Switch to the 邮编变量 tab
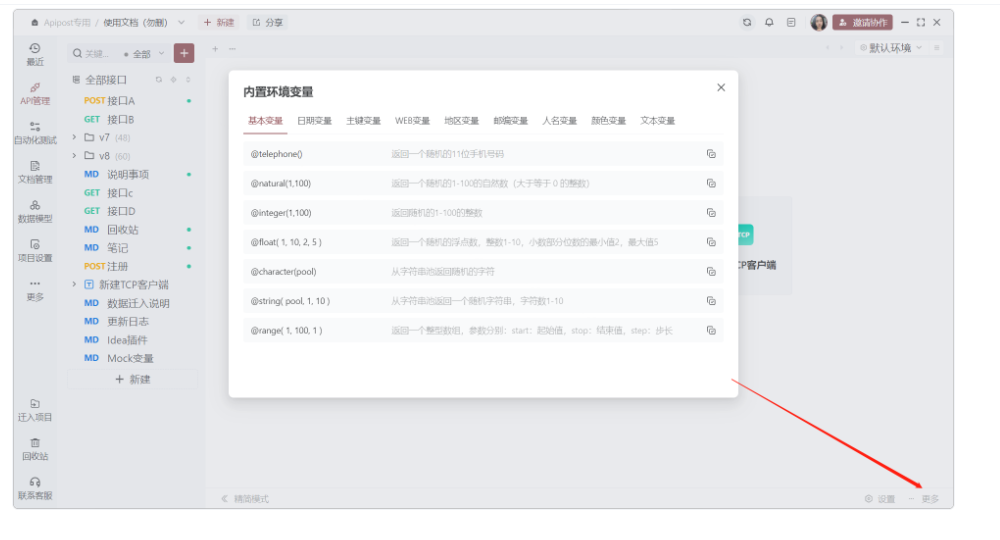The width and height of the screenshot is (1000, 540). point(510,120)
